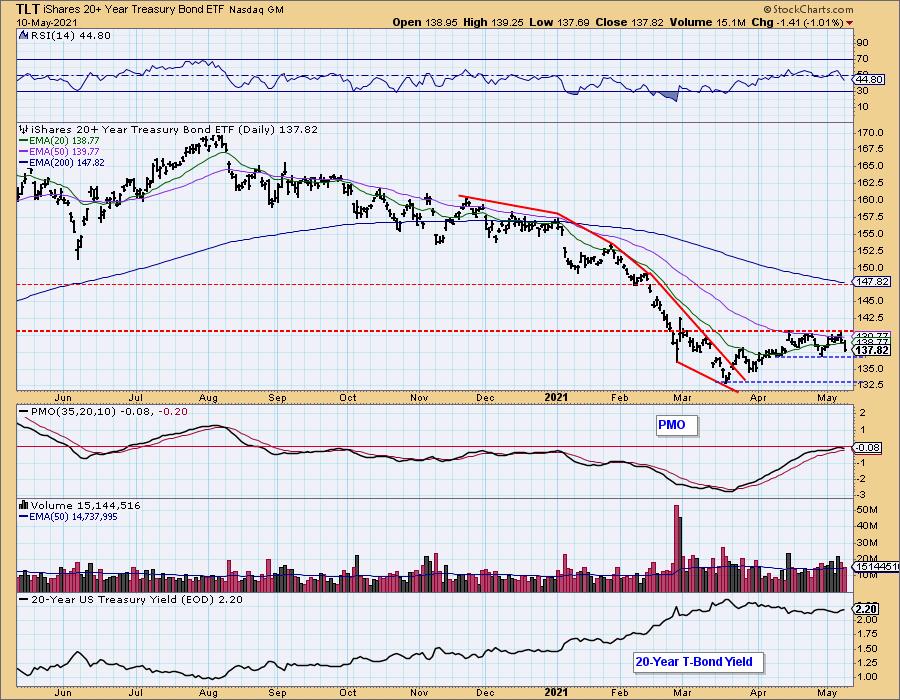
Task: Click the Aug marker on the bottom date axis
Action: pyautogui.click(x=208, y=693)
